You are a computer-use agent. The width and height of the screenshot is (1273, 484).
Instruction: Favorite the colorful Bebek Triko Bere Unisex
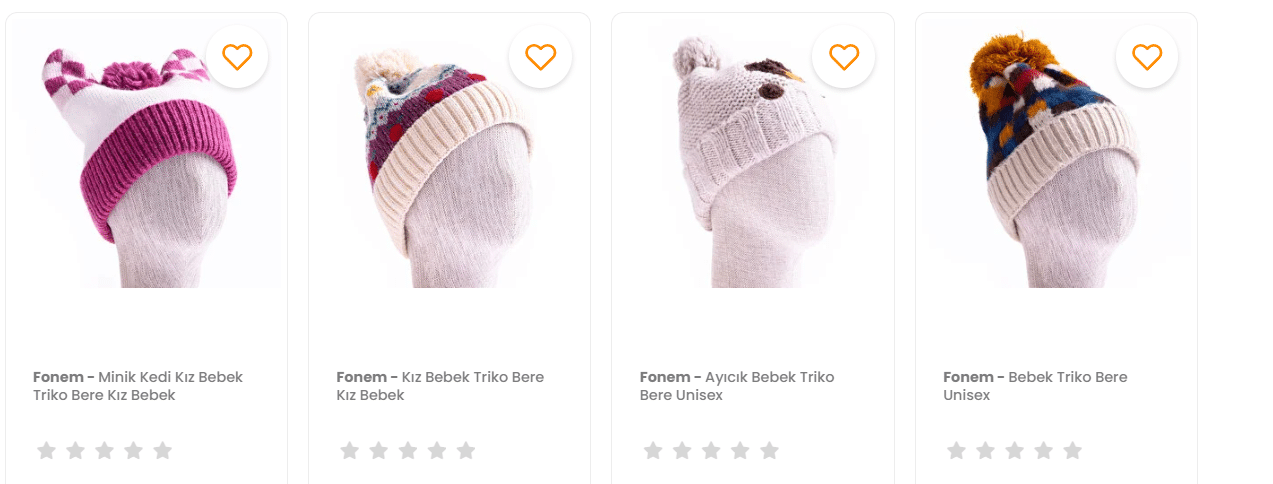pos(1147,57)
